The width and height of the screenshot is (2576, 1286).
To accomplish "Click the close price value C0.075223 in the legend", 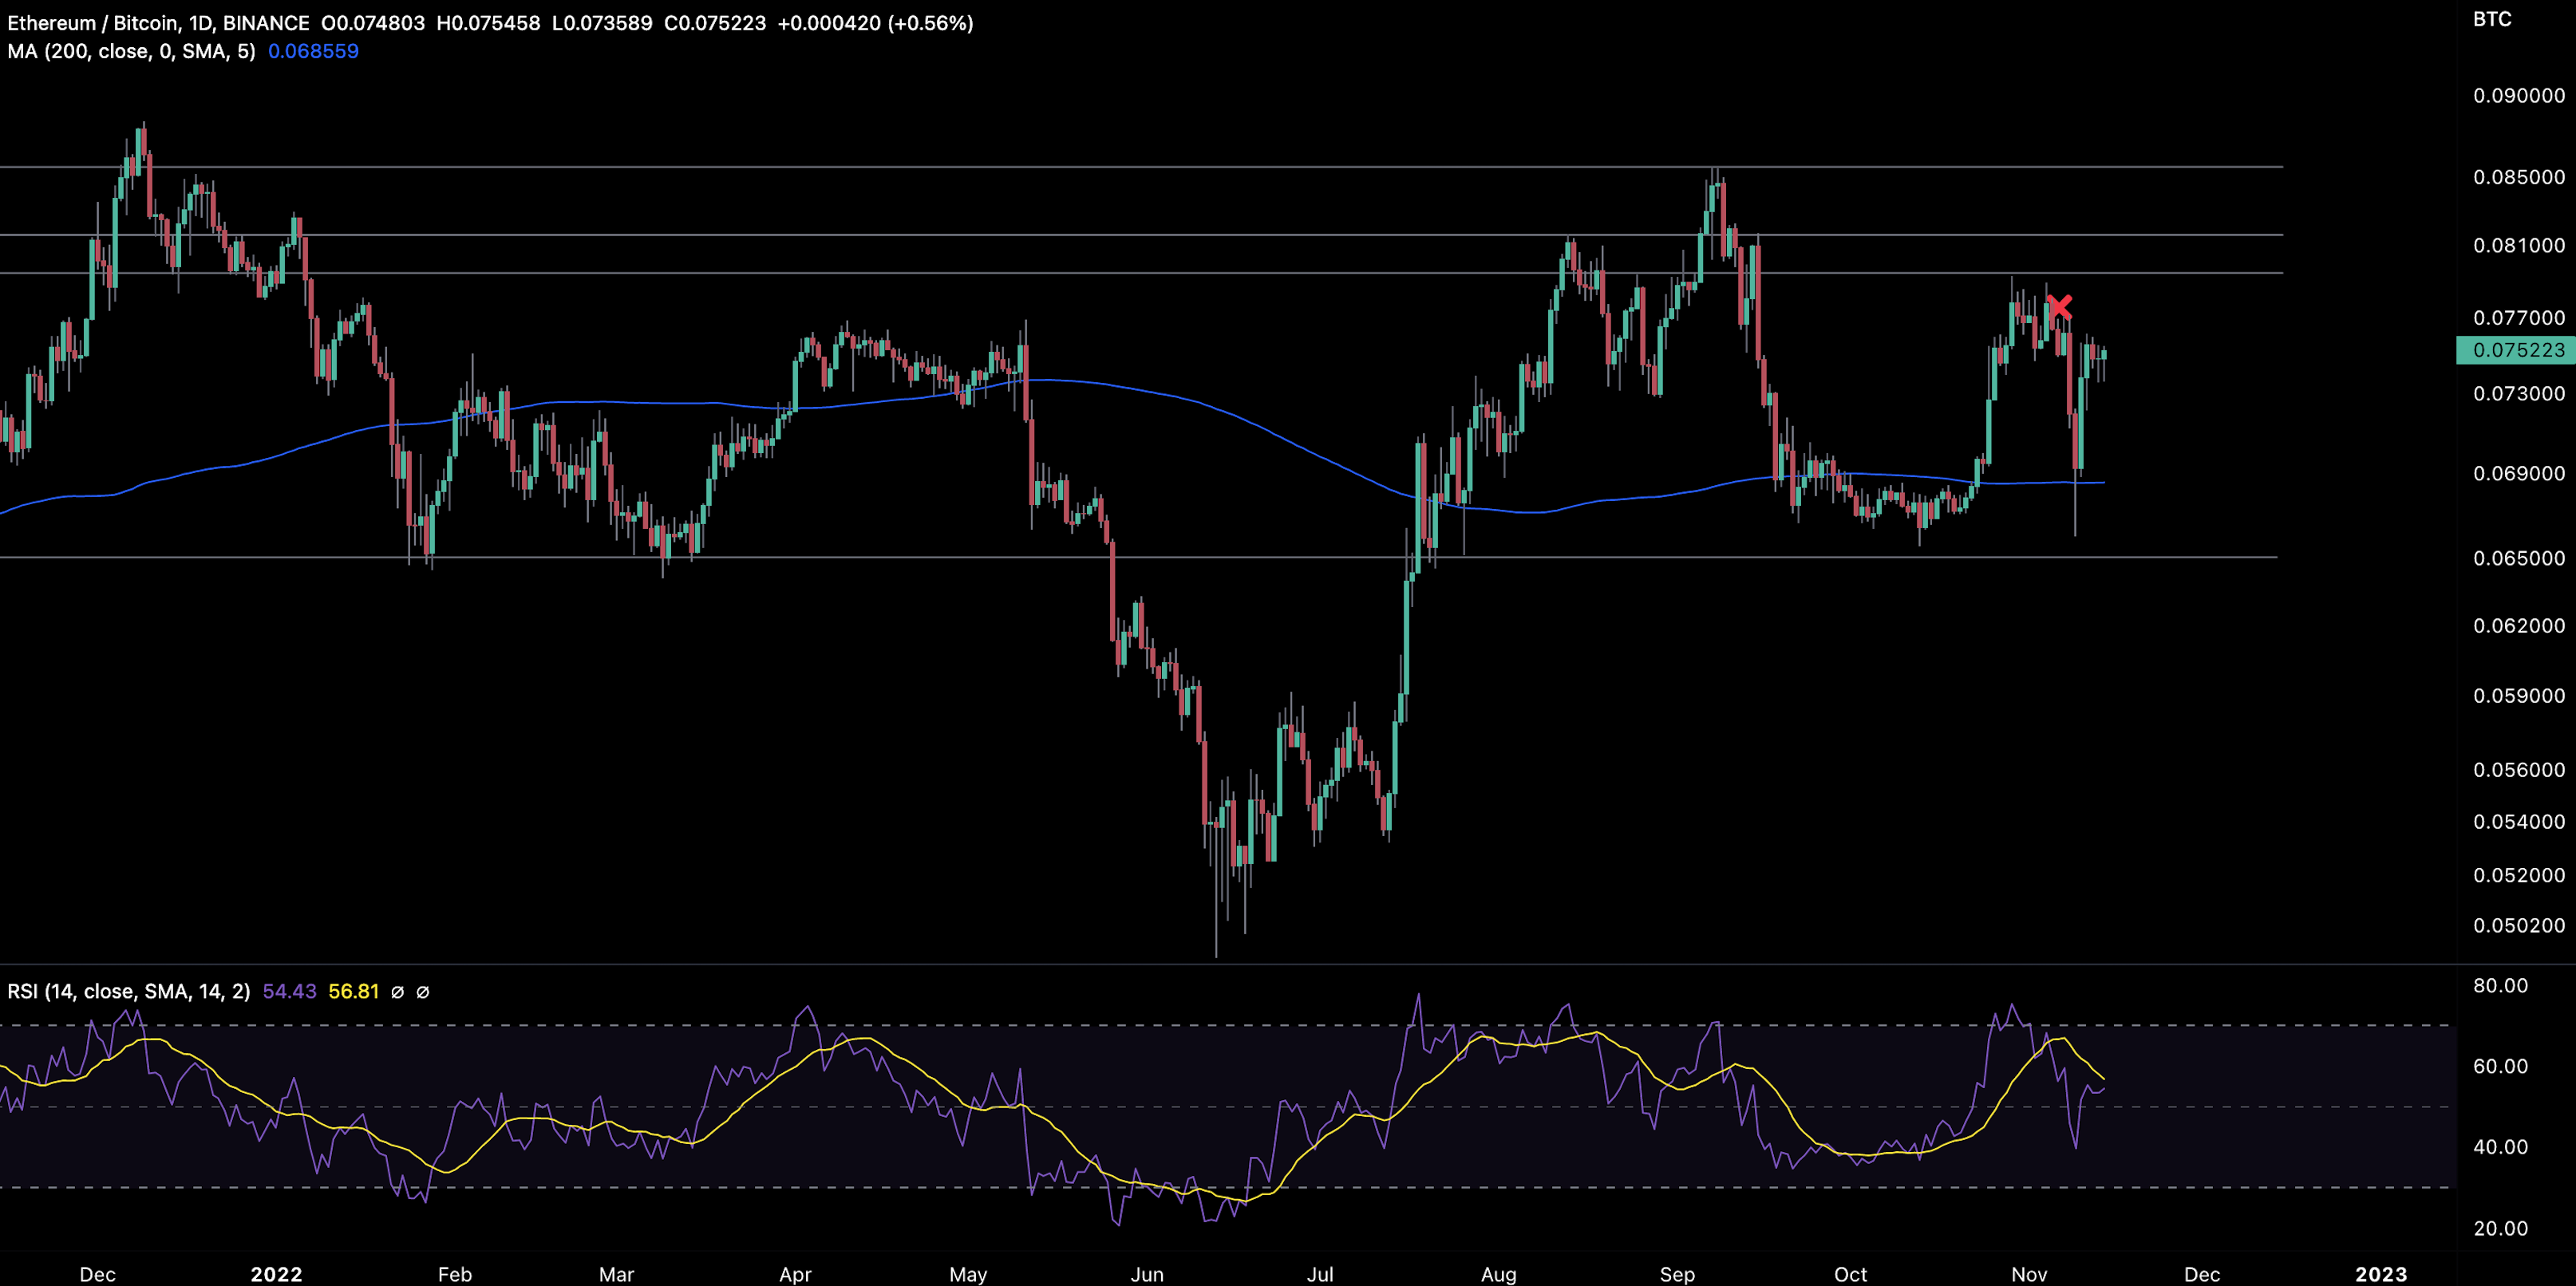I will [715, 23].
